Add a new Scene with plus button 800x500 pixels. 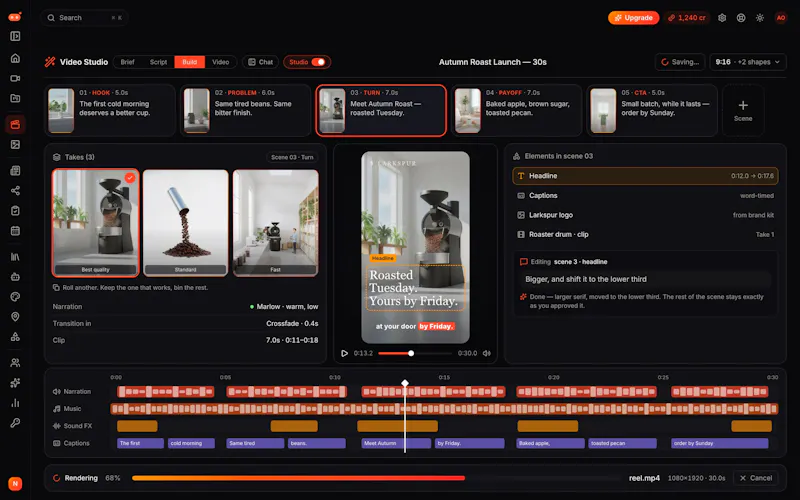click(x=743, y=111)
